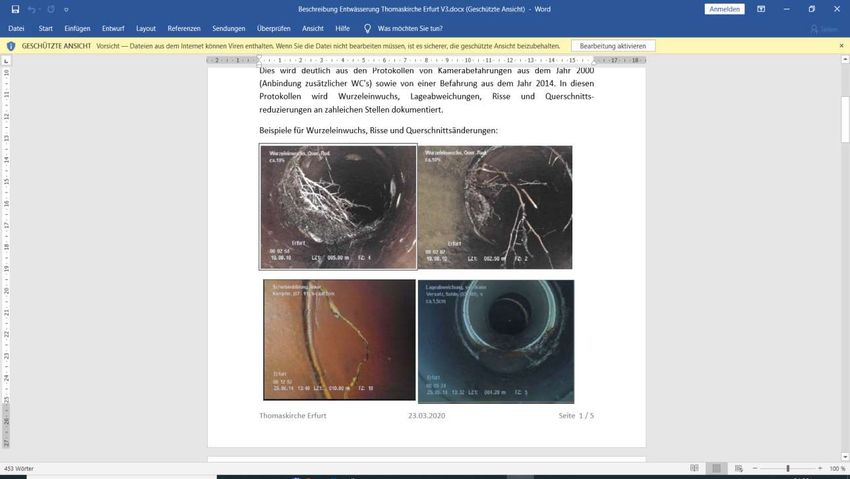
Task: Click the text 'reduzierungen an zahleichen Stellen dokumentiert.'
Action: (x=351, y=109)
